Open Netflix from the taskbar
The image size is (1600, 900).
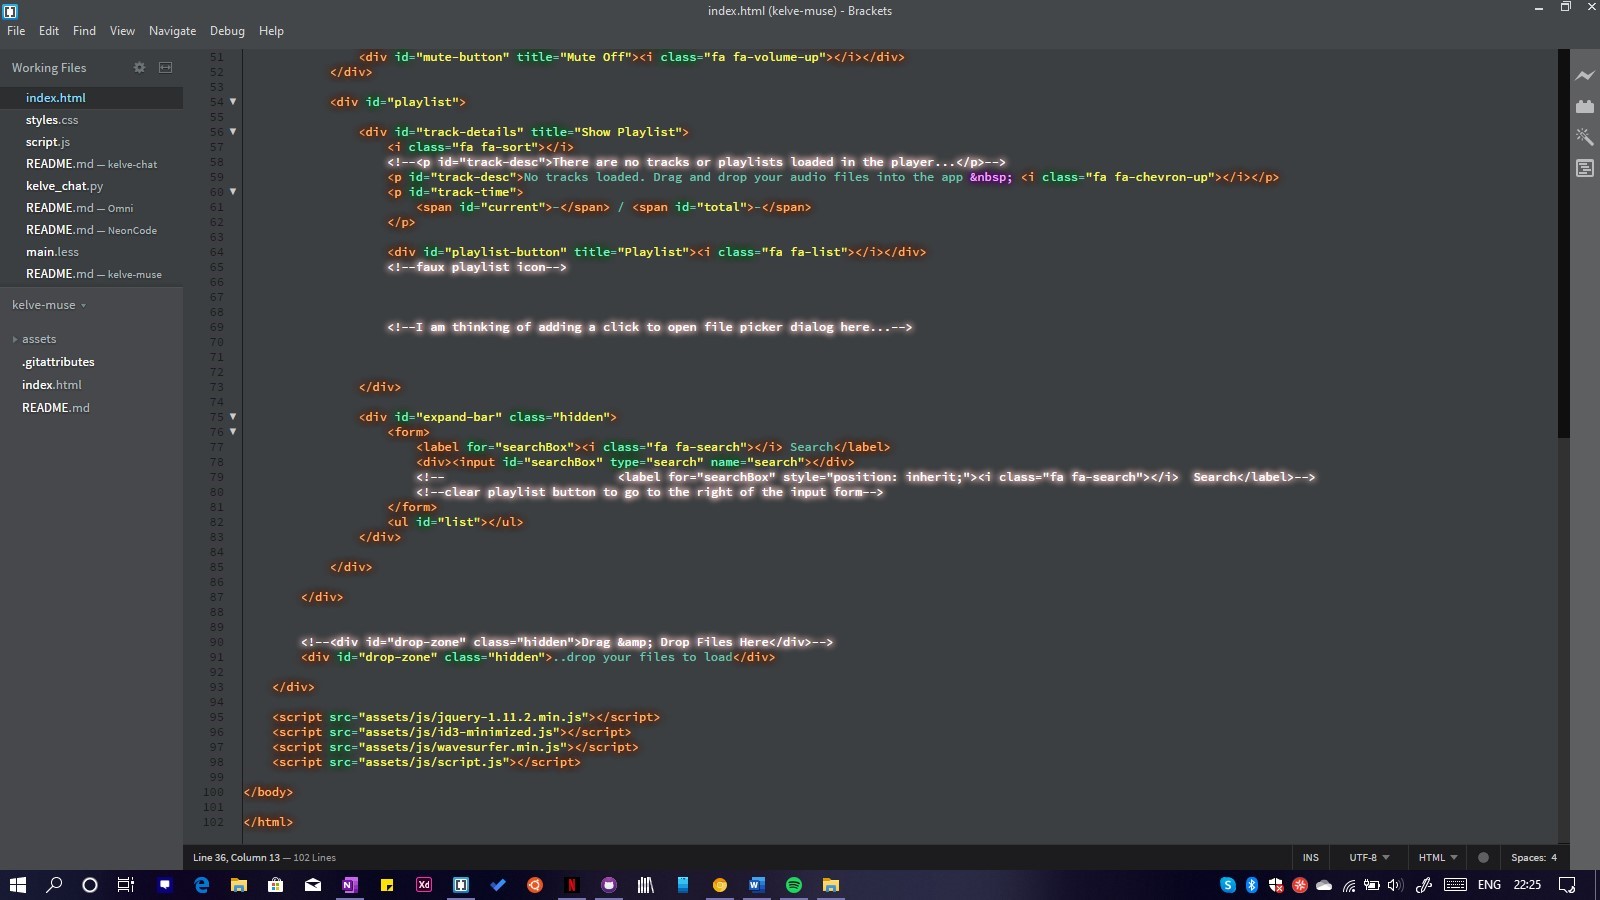click(572, 885)
